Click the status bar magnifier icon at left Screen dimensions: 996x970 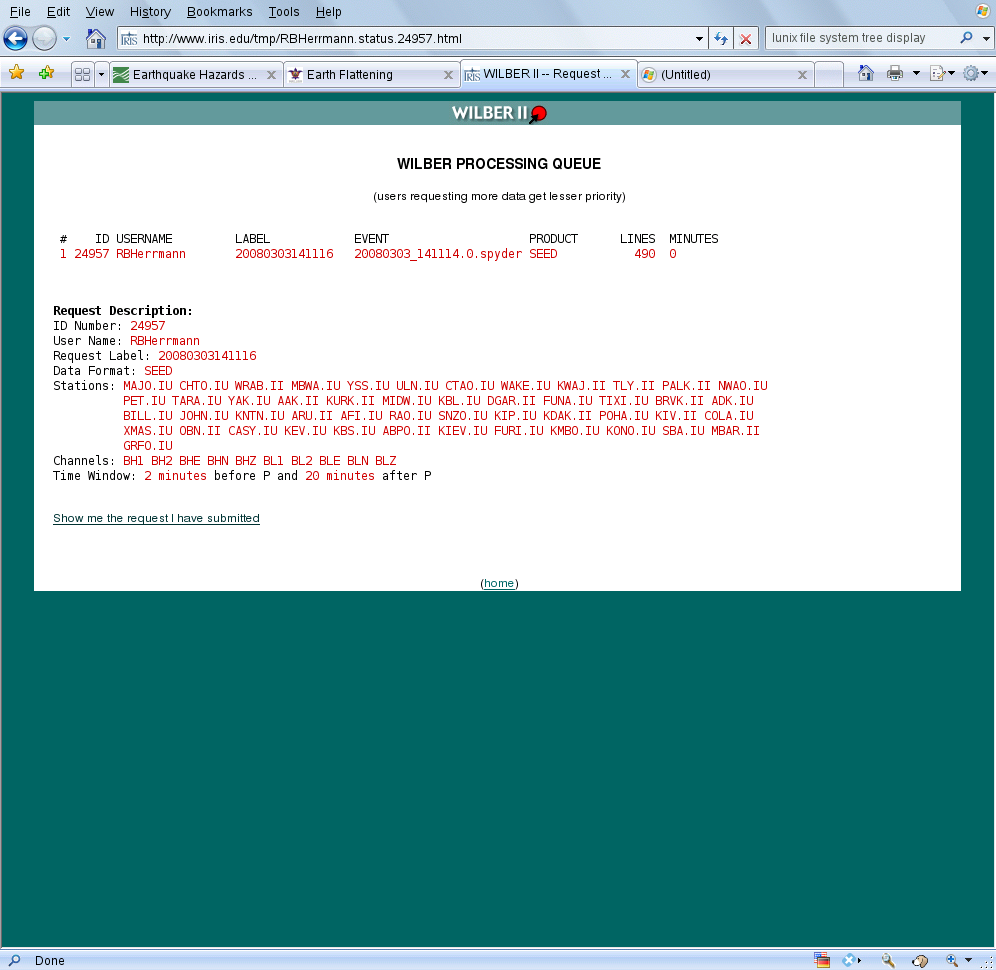(x=14, y=960)
